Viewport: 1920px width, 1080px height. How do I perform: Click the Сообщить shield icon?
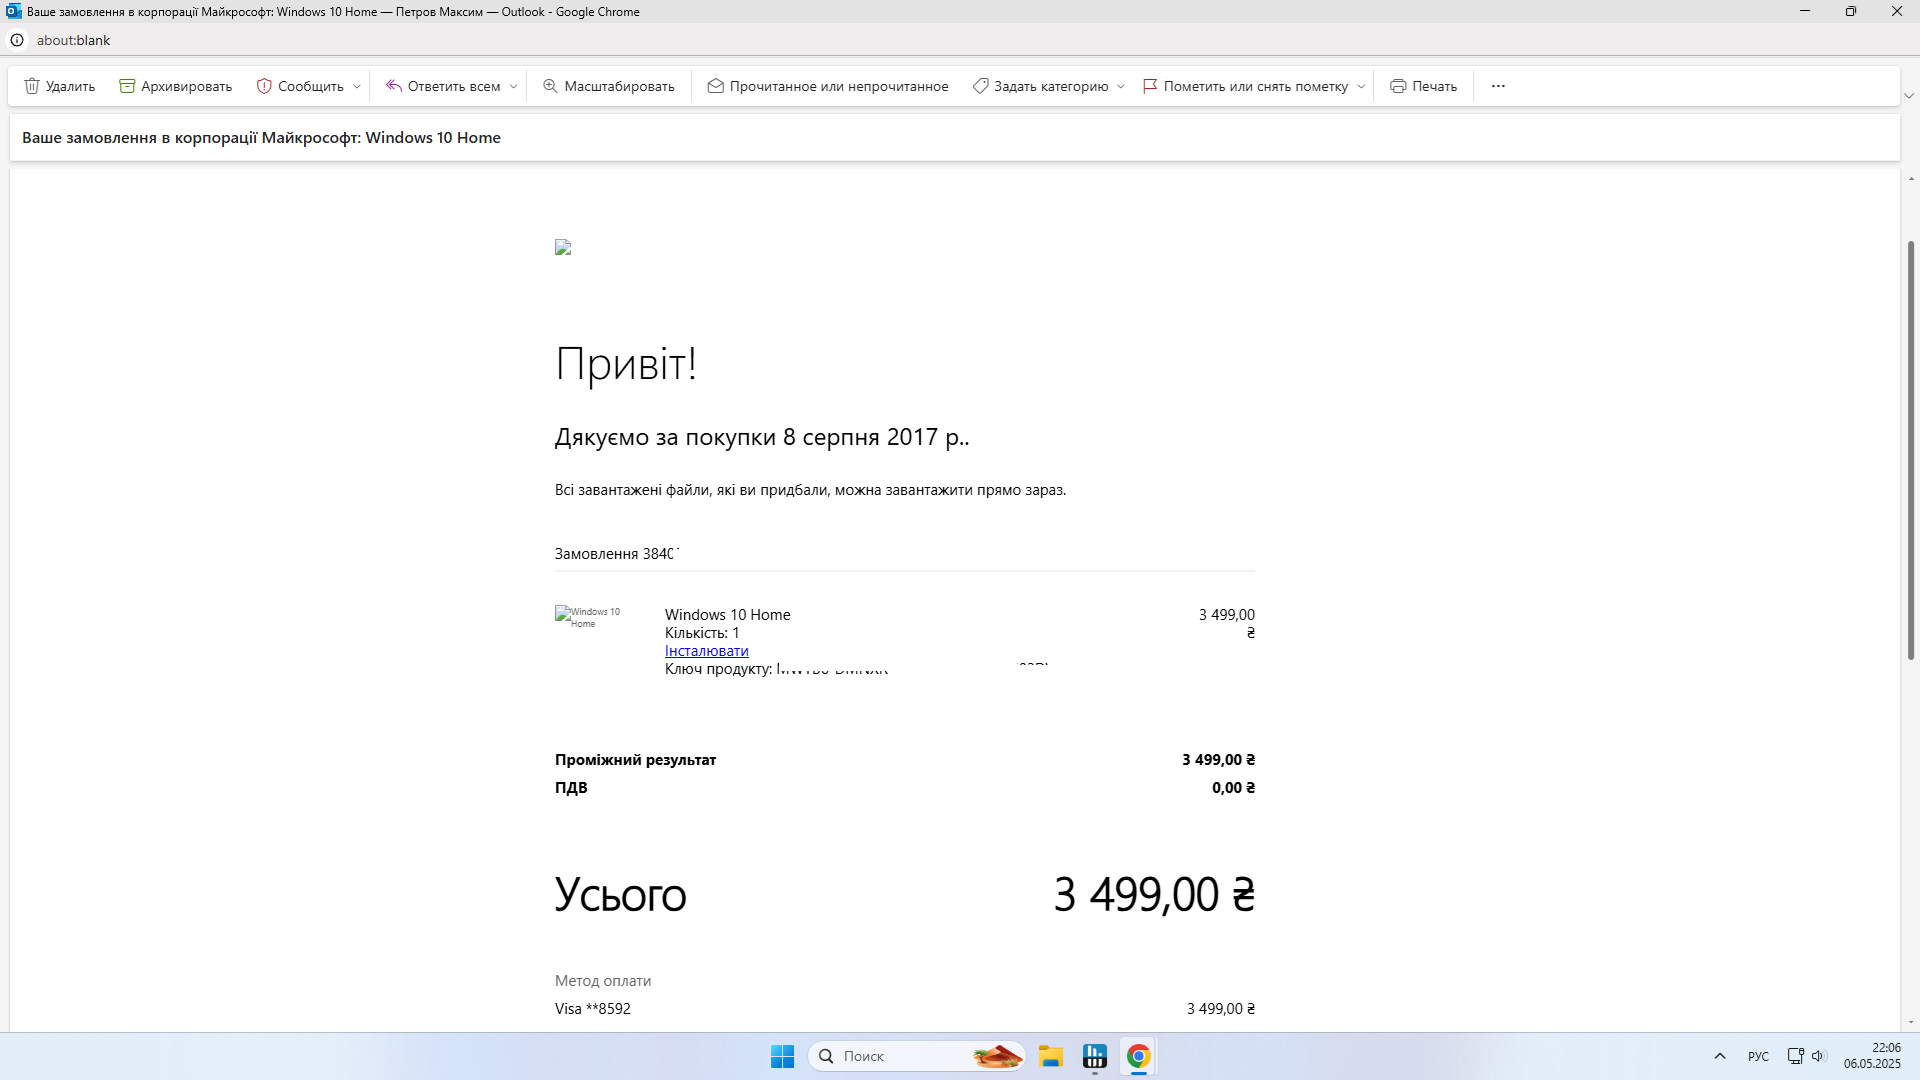coord(264,86)
